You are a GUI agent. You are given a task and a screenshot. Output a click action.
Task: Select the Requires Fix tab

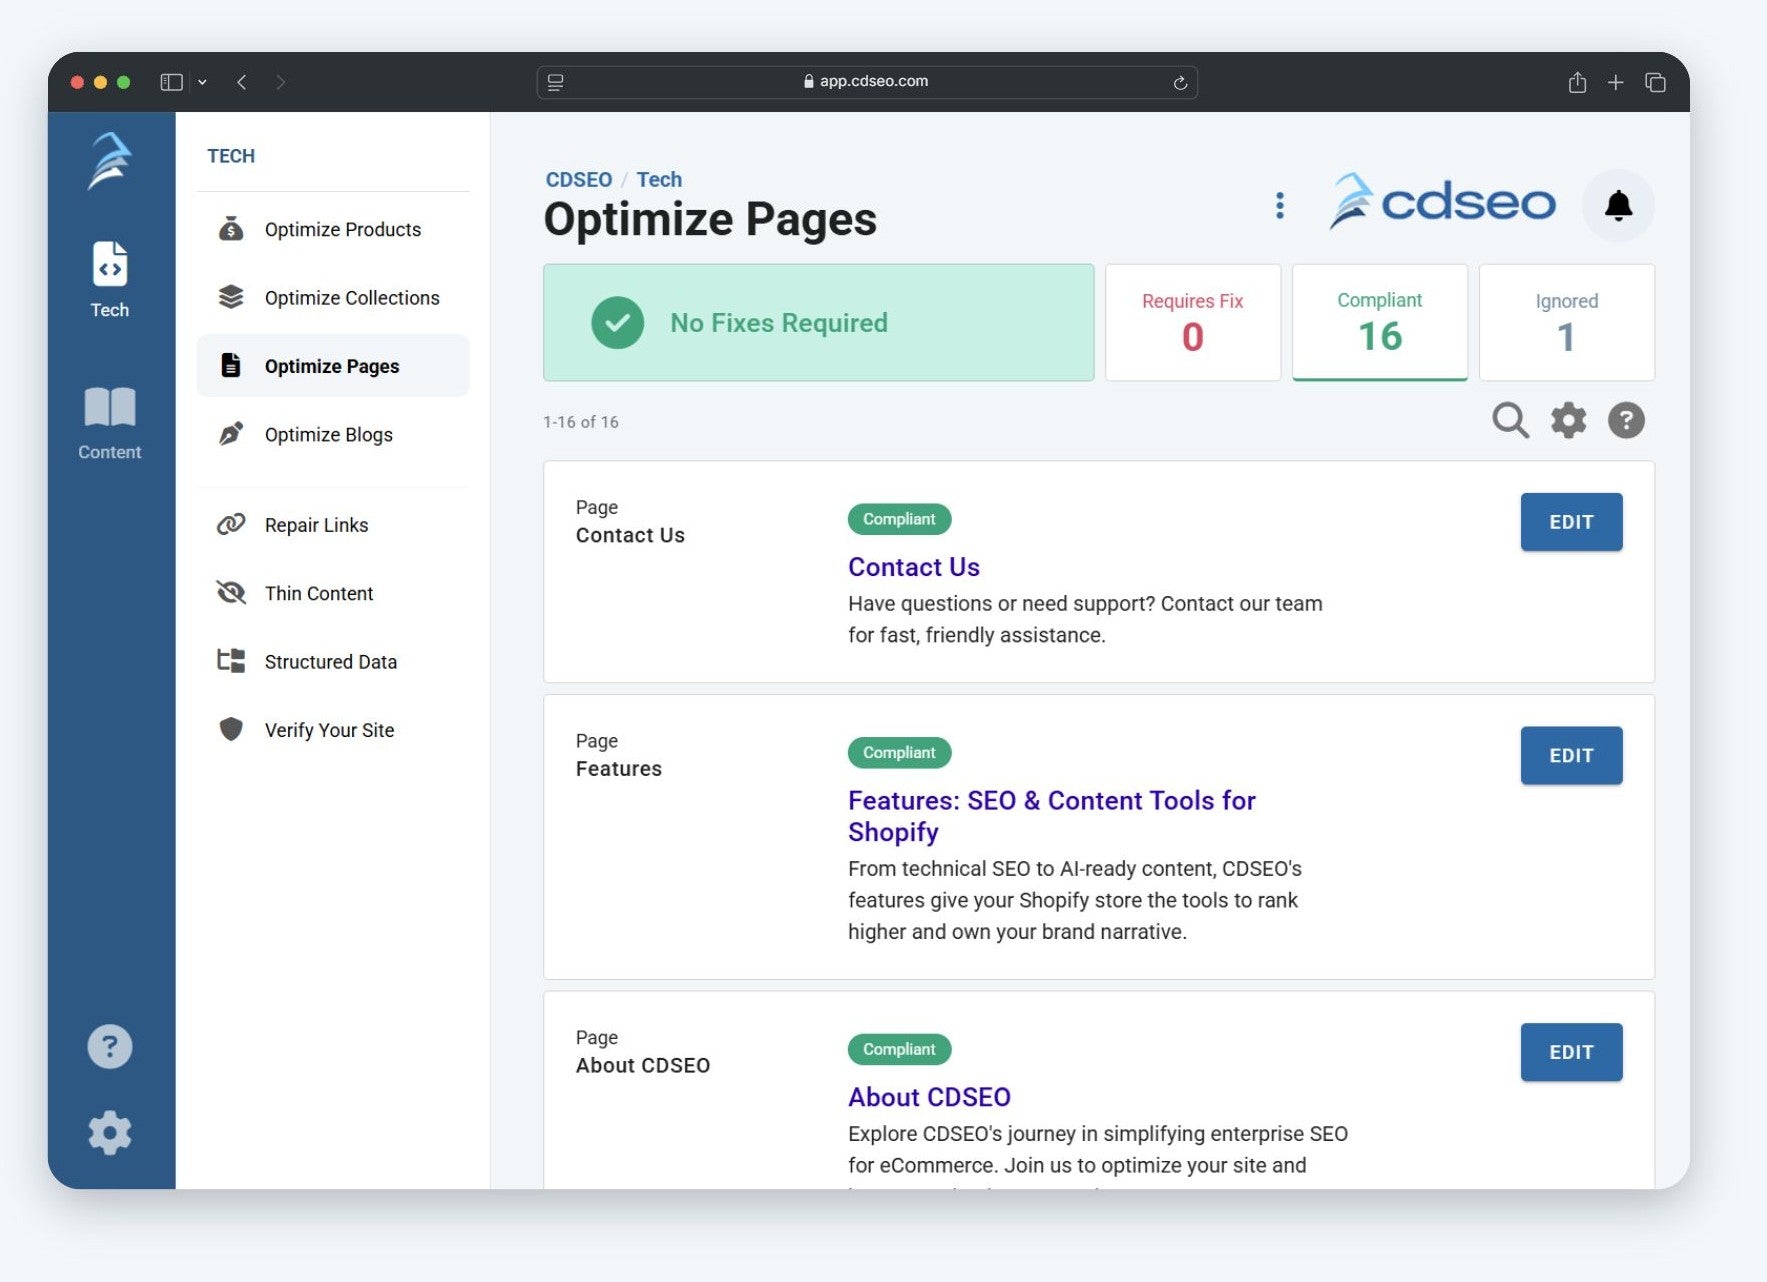[1192, 322]
